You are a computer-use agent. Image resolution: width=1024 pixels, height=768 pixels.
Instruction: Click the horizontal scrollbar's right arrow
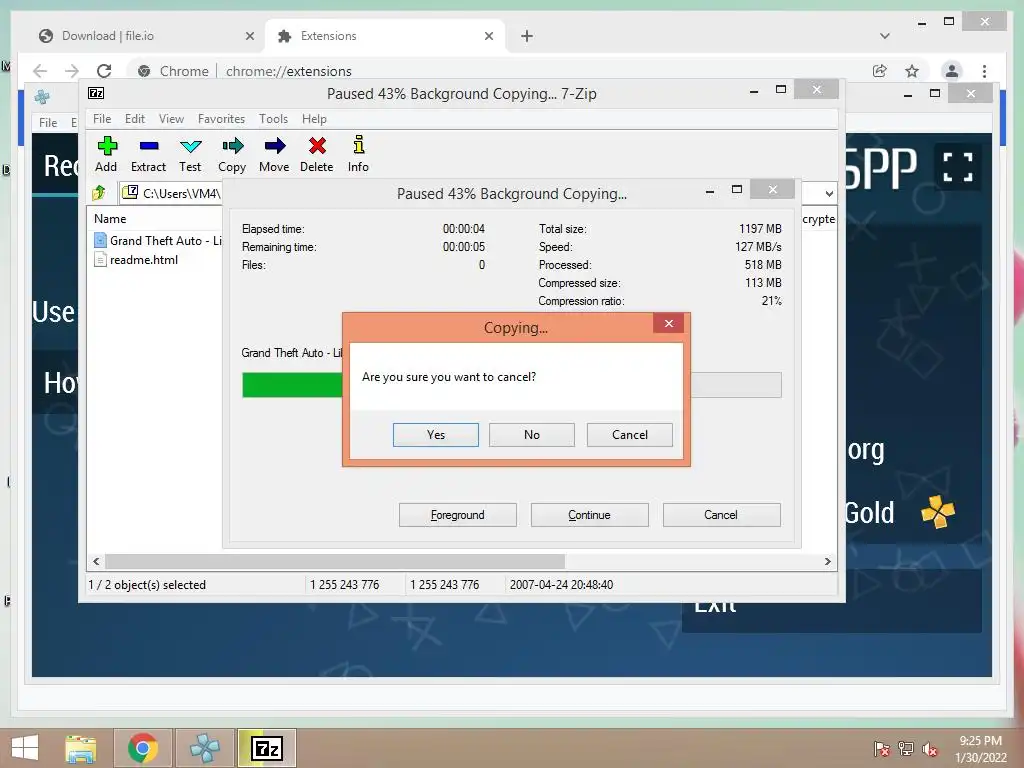[827, 561]
